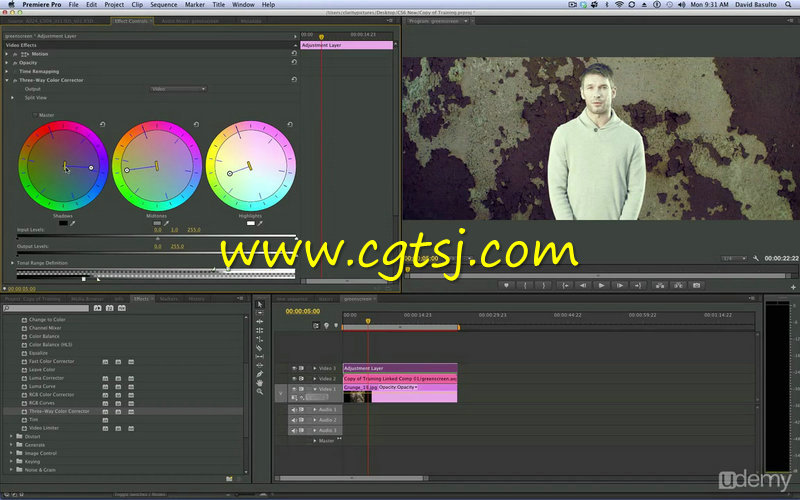Expand the Opacity effect properties
800x500 pixels.
(7, 62)
